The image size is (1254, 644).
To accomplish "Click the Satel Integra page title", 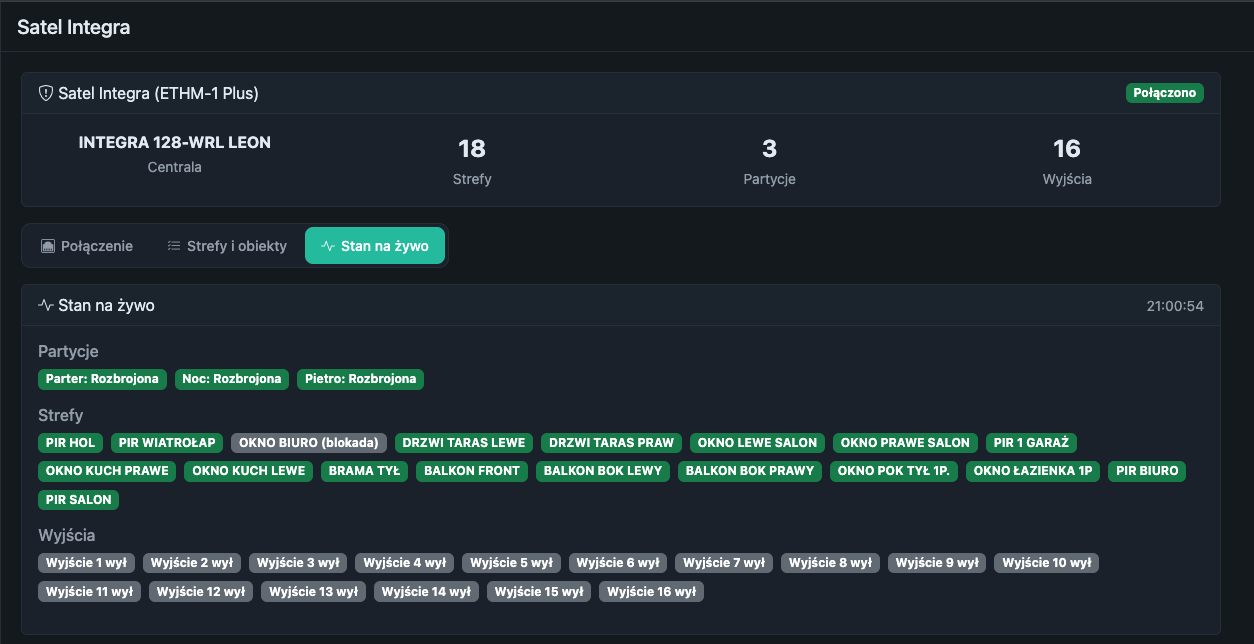I will point(74,27).
